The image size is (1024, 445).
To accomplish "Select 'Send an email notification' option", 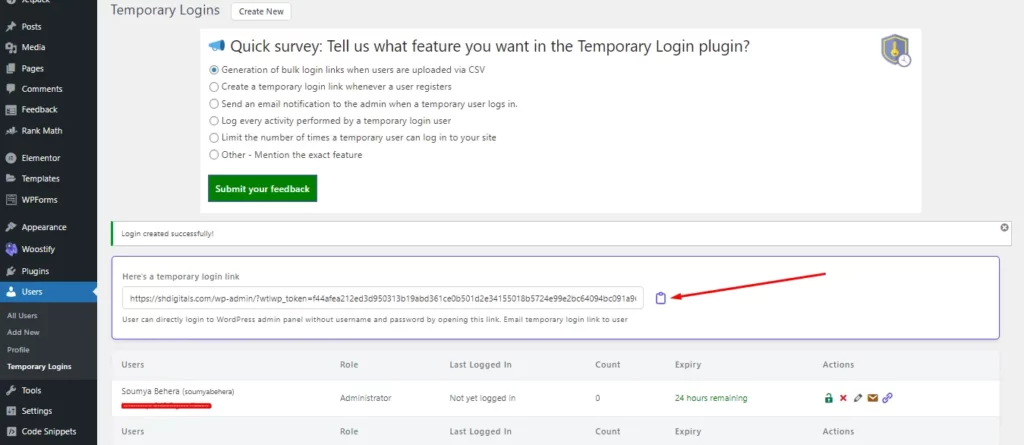I will (x=214, y=103).
